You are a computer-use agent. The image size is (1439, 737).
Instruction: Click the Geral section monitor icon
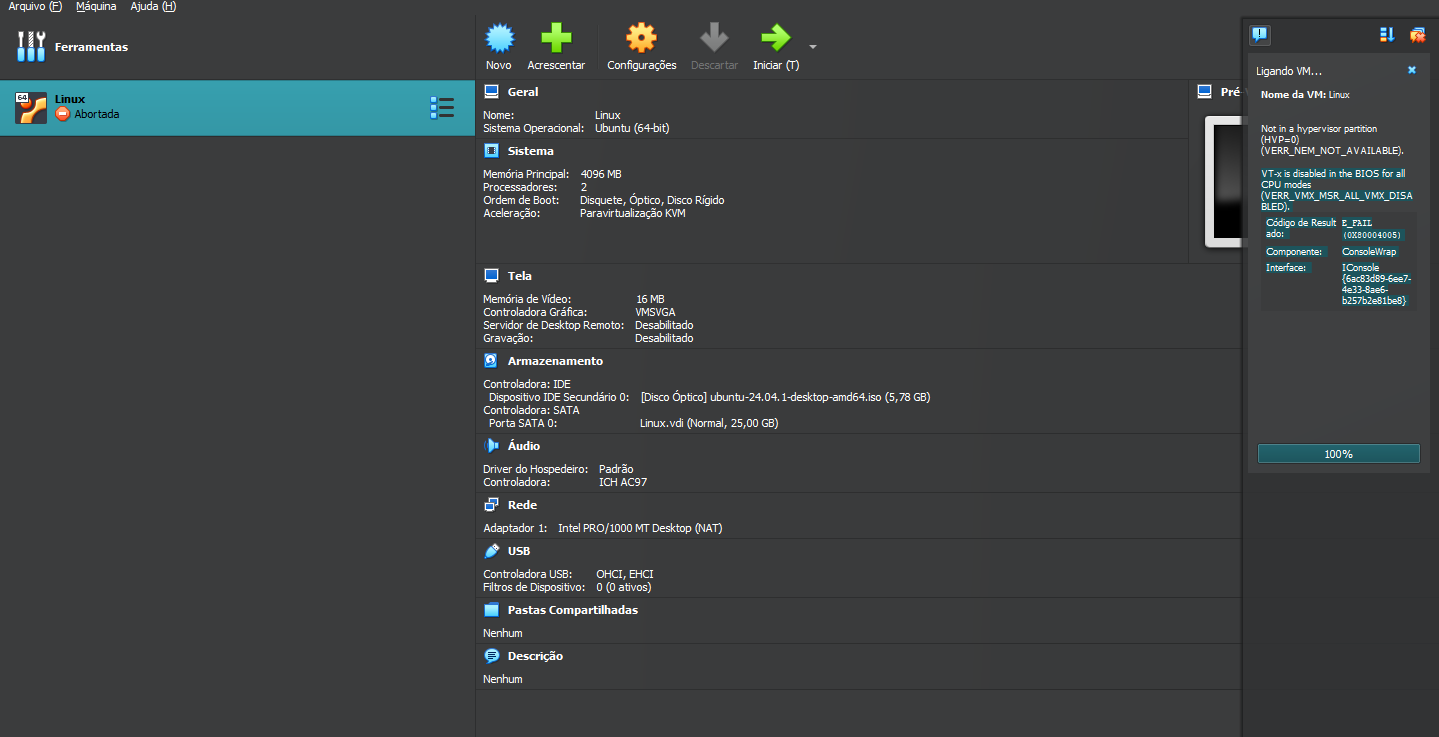(491, 92)
